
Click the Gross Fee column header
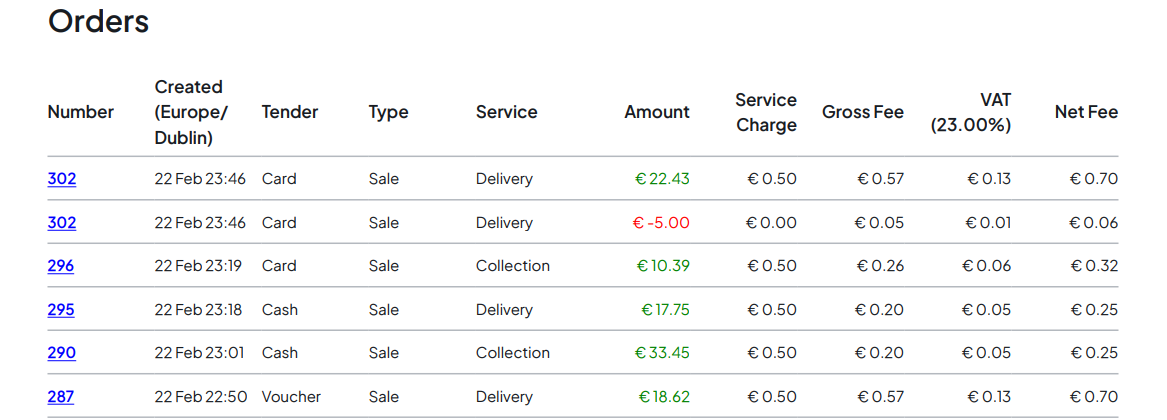pyautogui.click(x=862, y=112)
